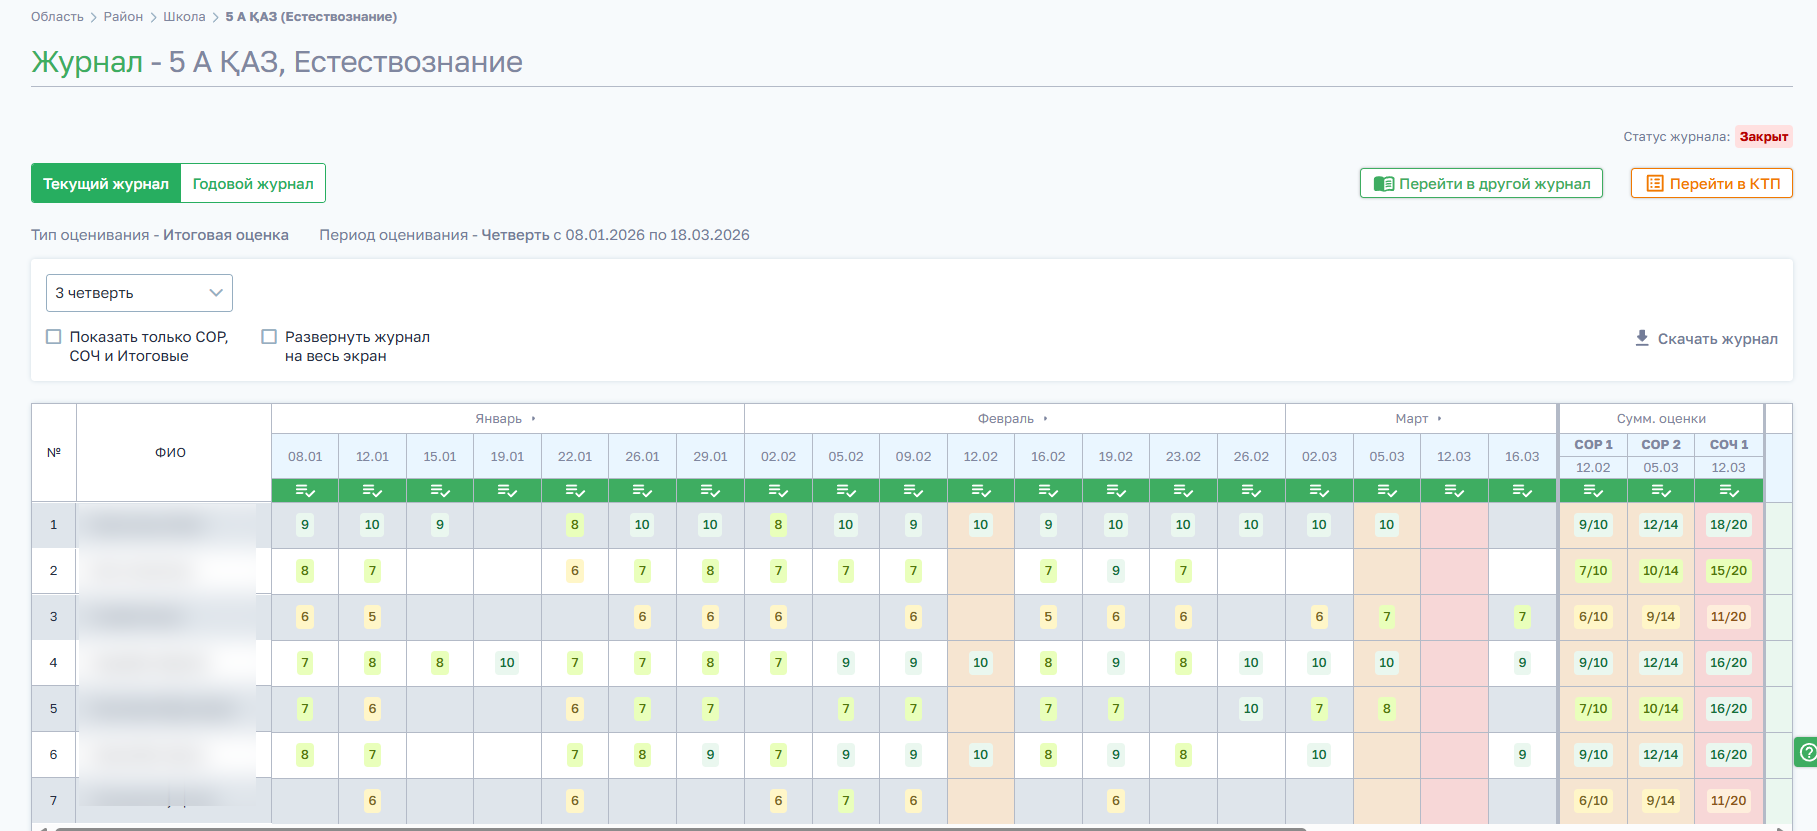
Task: Expand the Февраль month header arrow
Action: coord(1046,419)
